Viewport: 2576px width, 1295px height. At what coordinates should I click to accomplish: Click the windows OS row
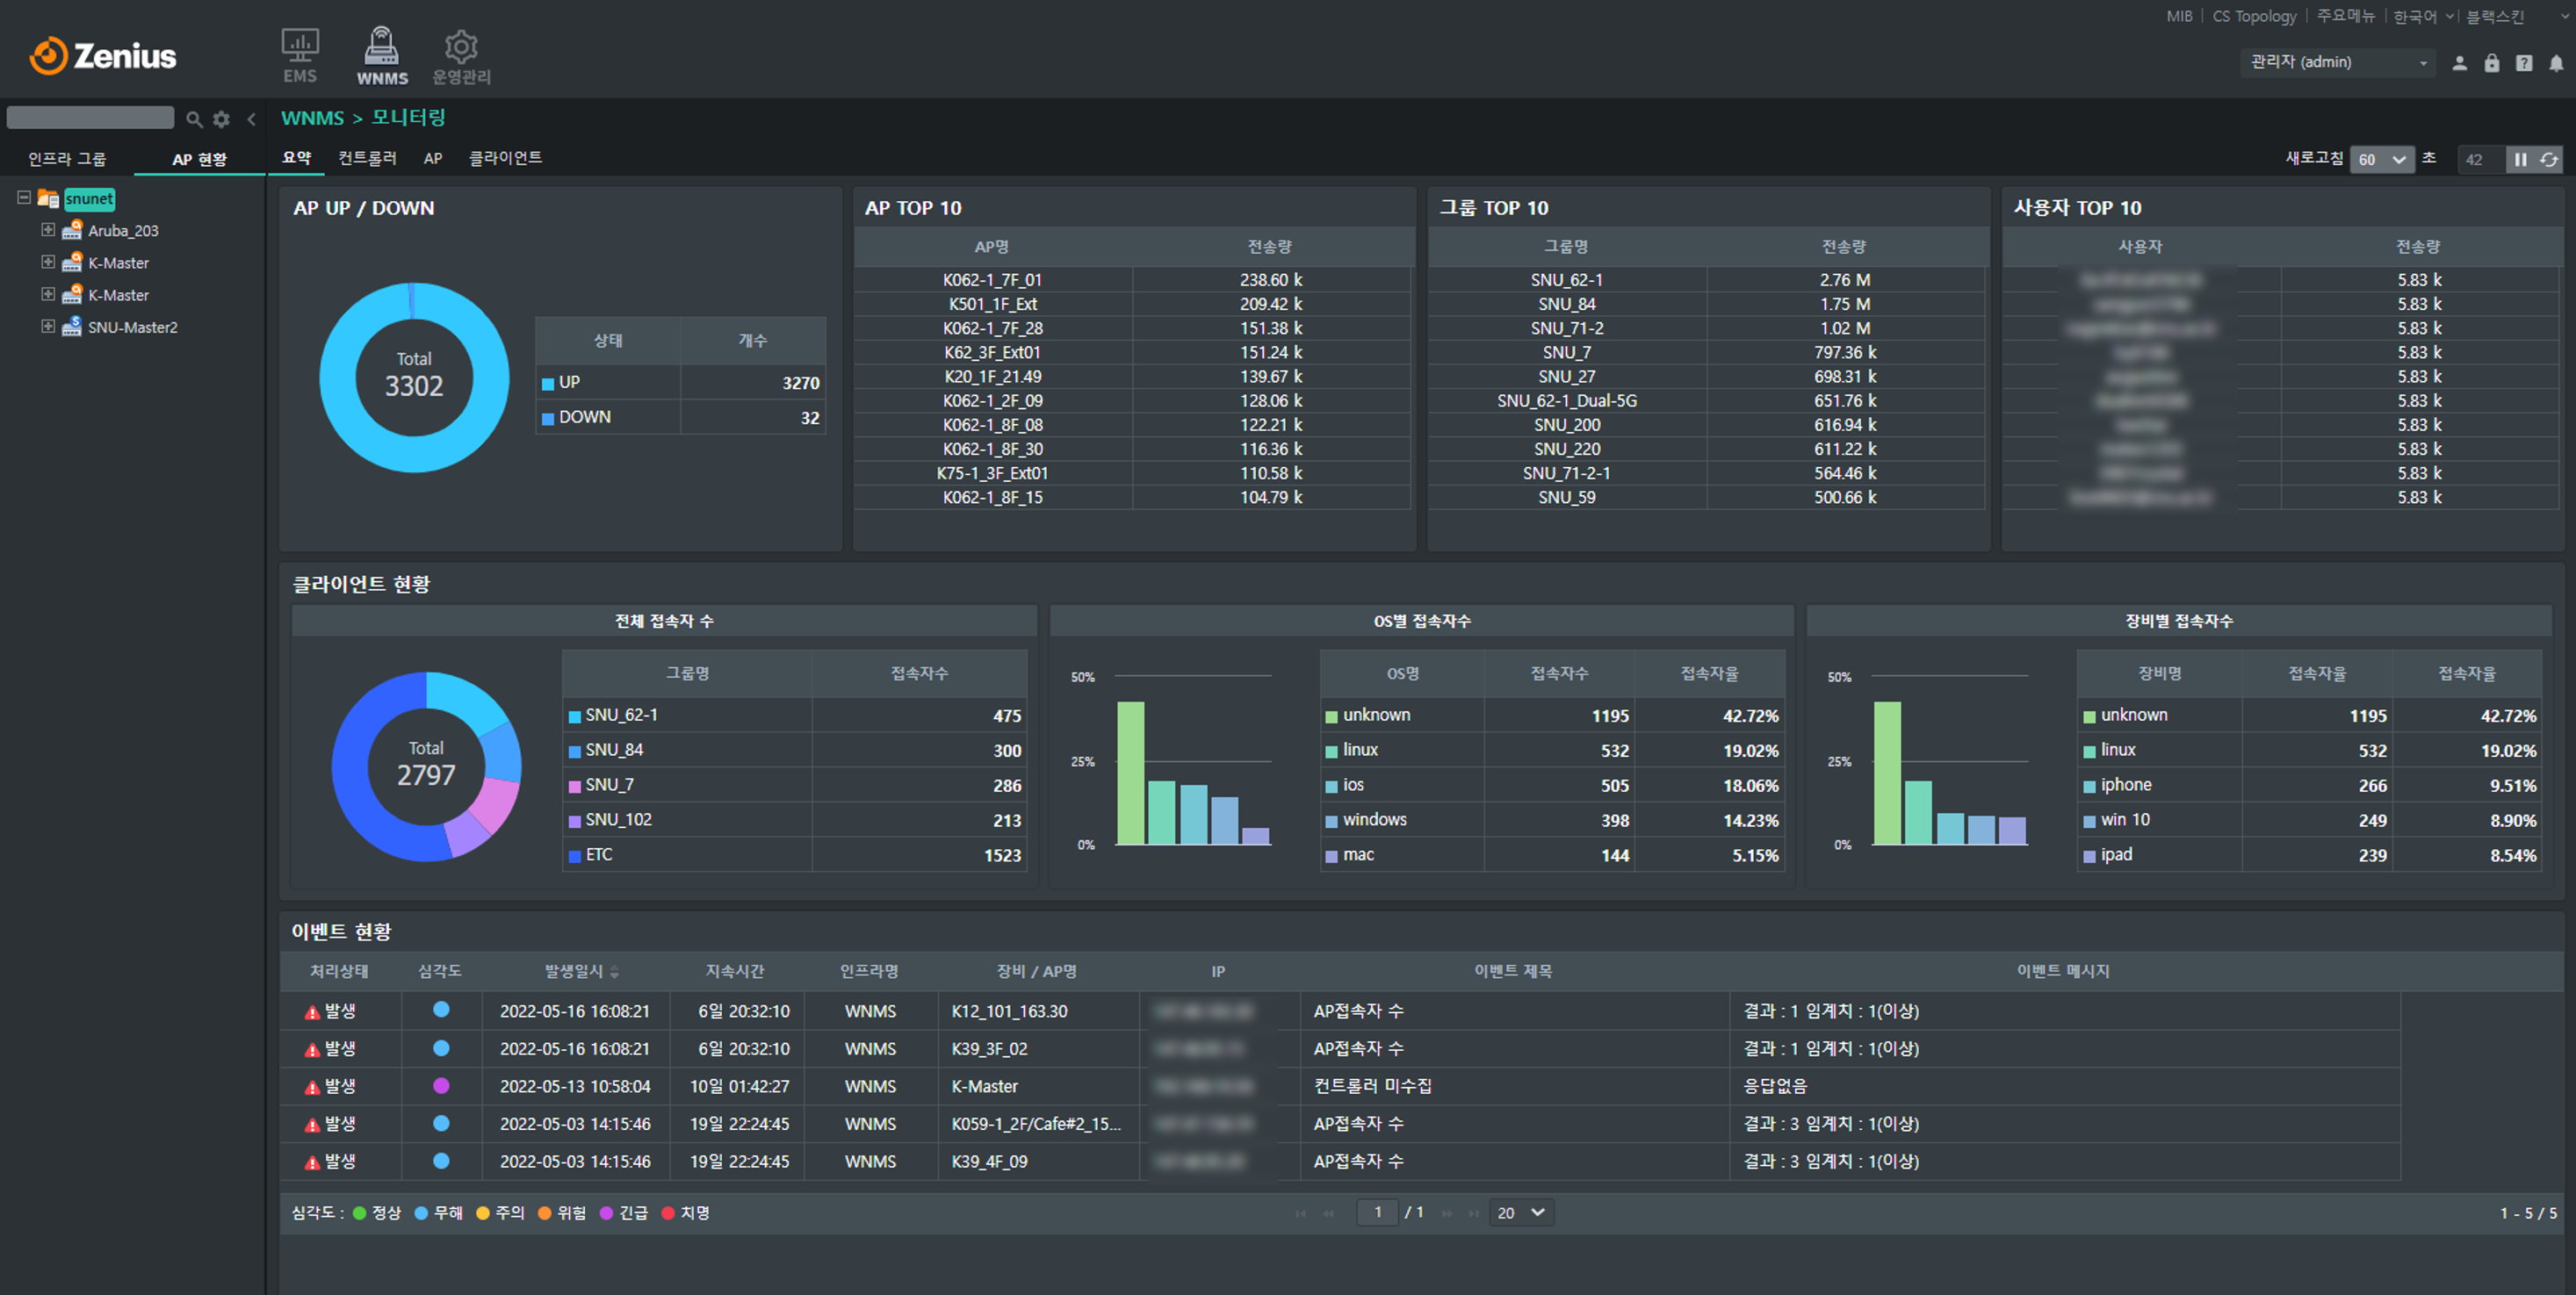click(x=1553, y=820)
